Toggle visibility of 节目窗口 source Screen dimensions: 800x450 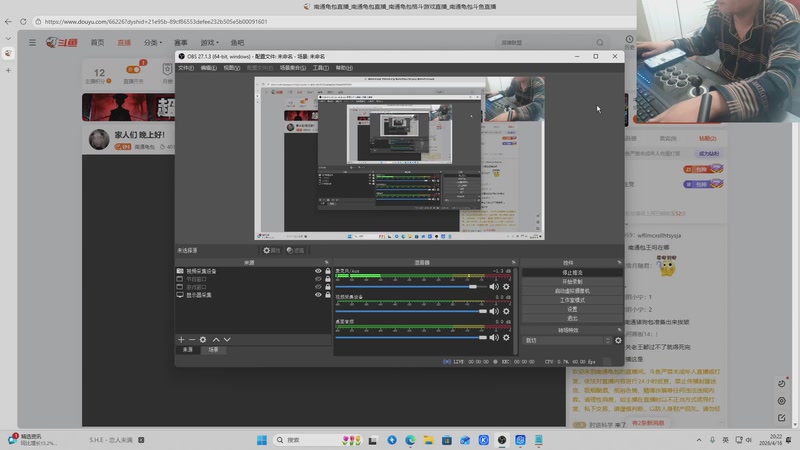tap(318, 279)
